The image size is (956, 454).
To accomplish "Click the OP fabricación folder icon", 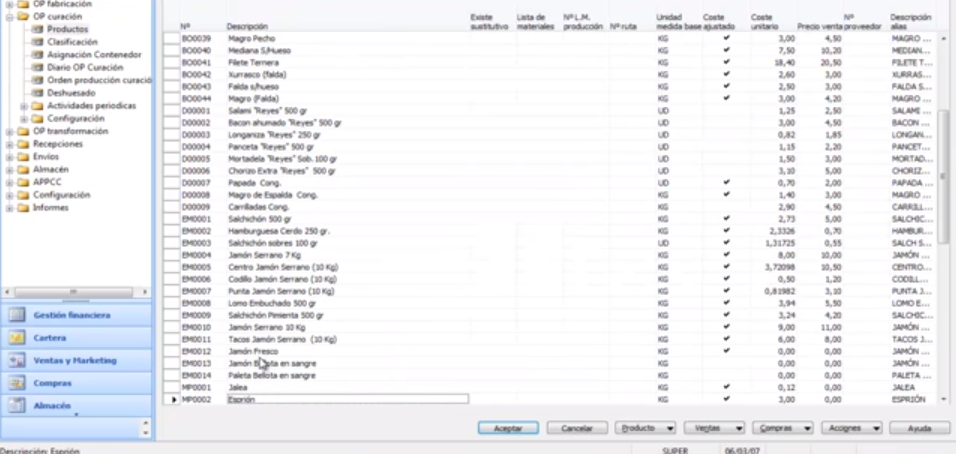I will pyautogui.click(x=23, y=4).
